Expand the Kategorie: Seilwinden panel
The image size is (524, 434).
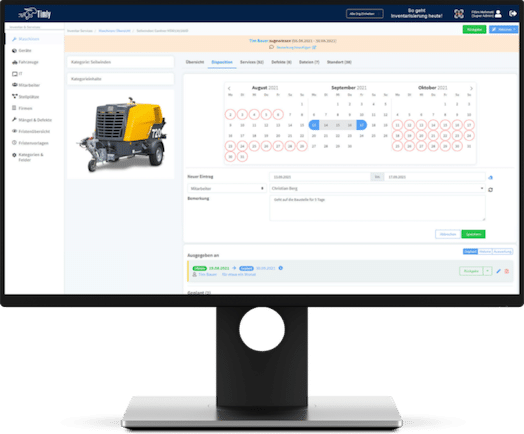(120, 62)
